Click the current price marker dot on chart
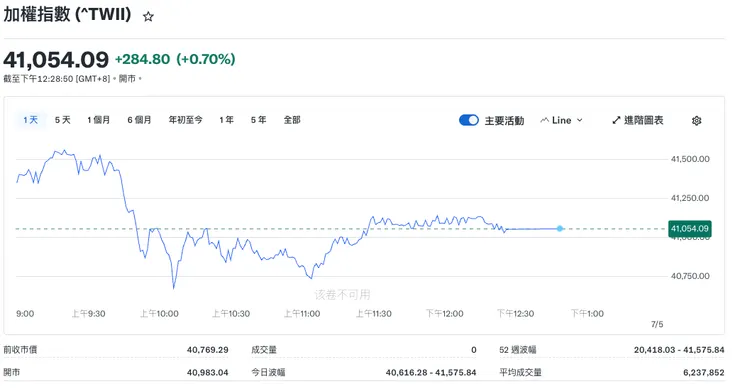This screenshot has width=740, height=389. pos(560,228)
